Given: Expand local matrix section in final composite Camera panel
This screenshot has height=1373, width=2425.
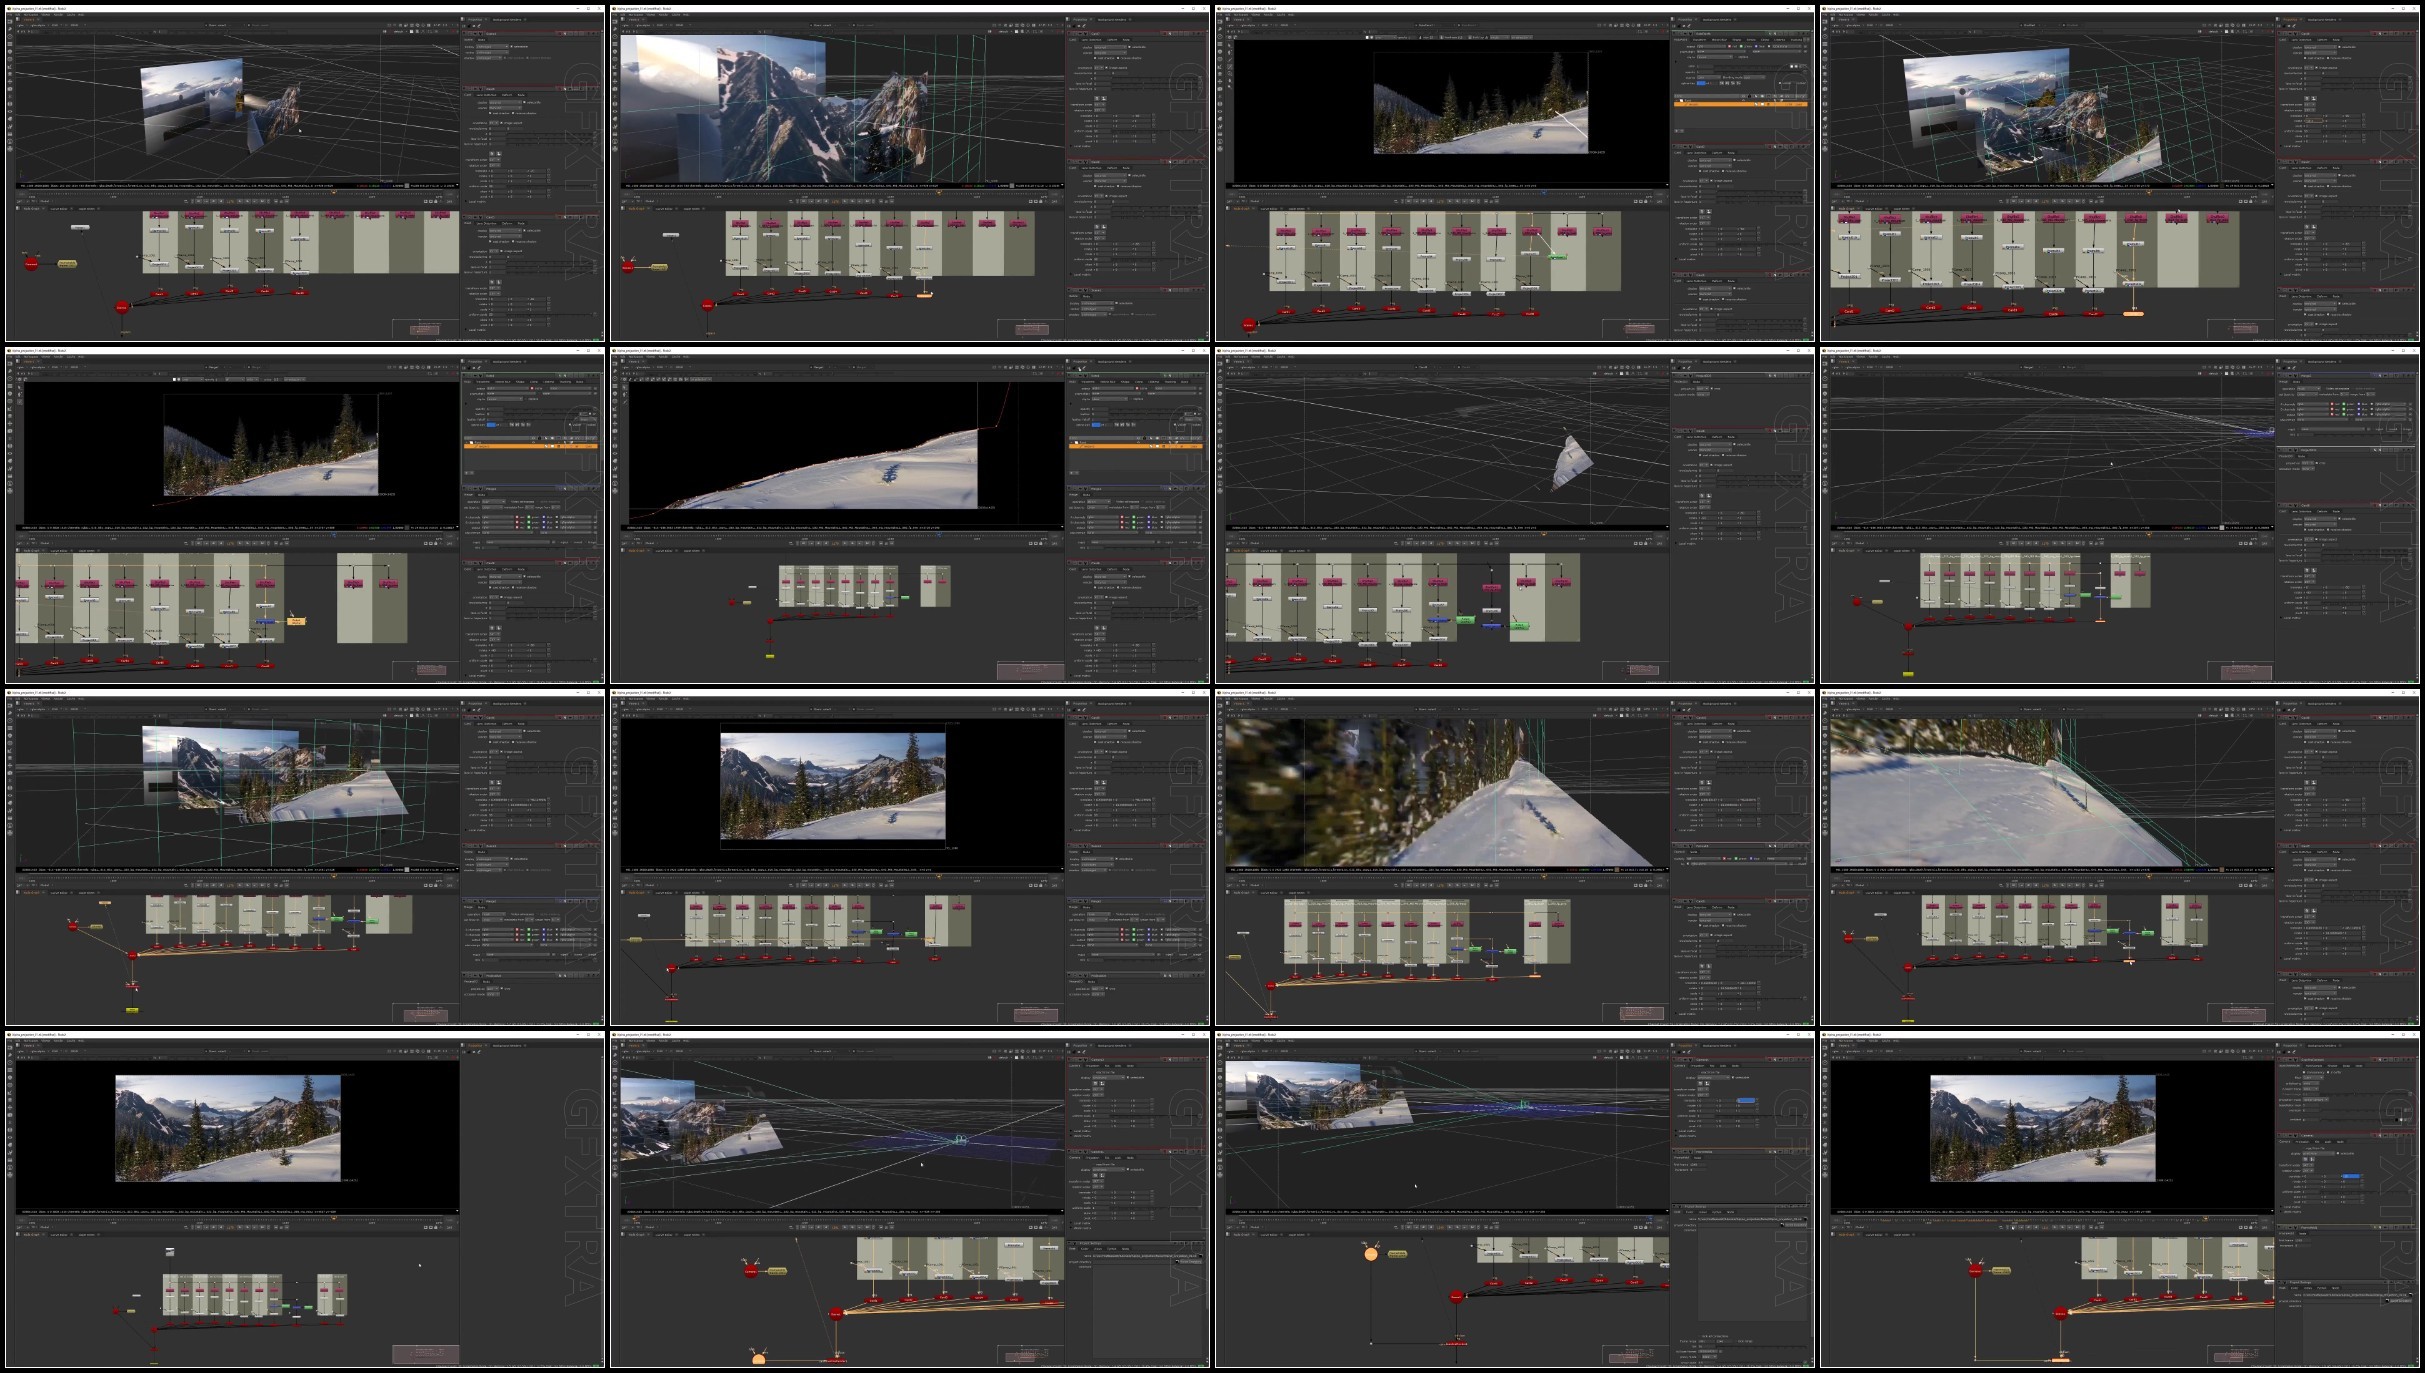Looking at the screenshot, I should (x=2290, y=1207).
